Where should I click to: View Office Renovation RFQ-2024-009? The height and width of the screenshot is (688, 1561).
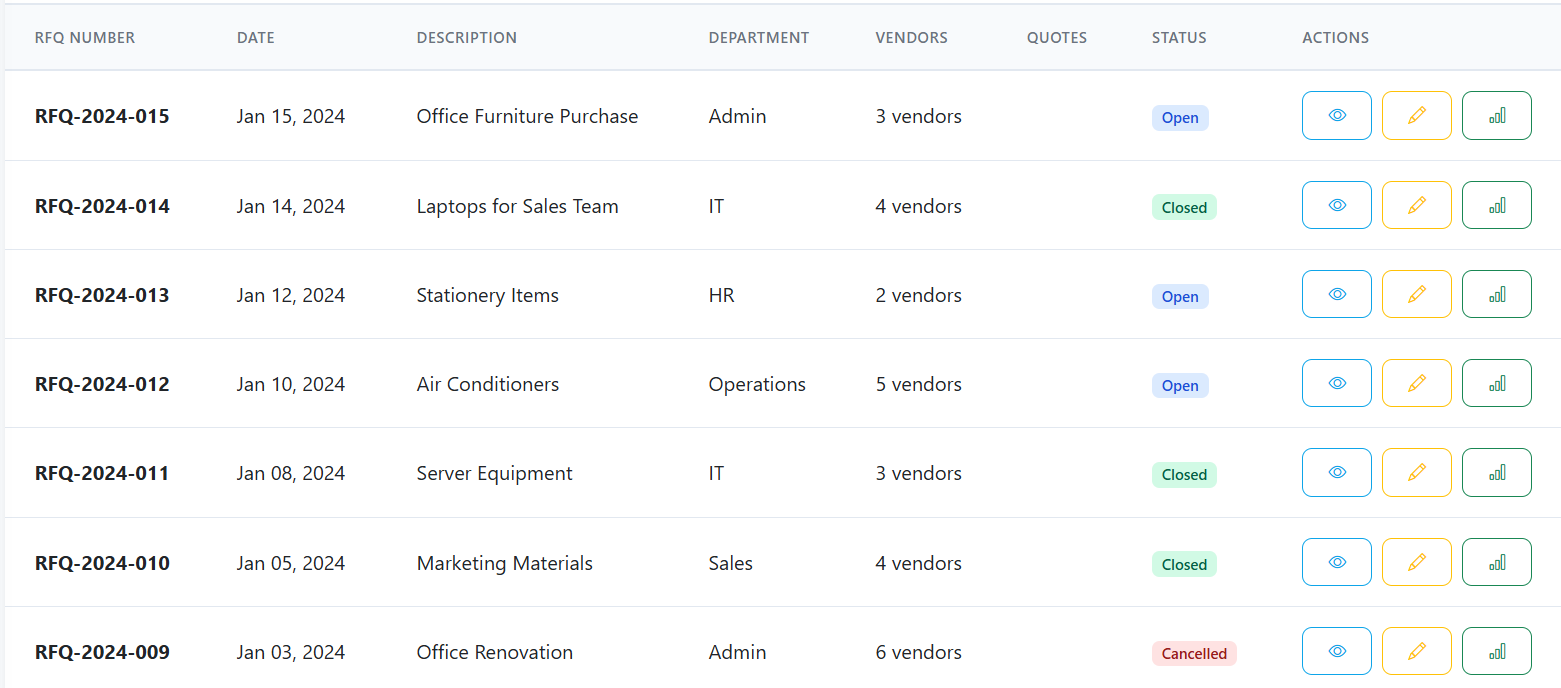1337,651
